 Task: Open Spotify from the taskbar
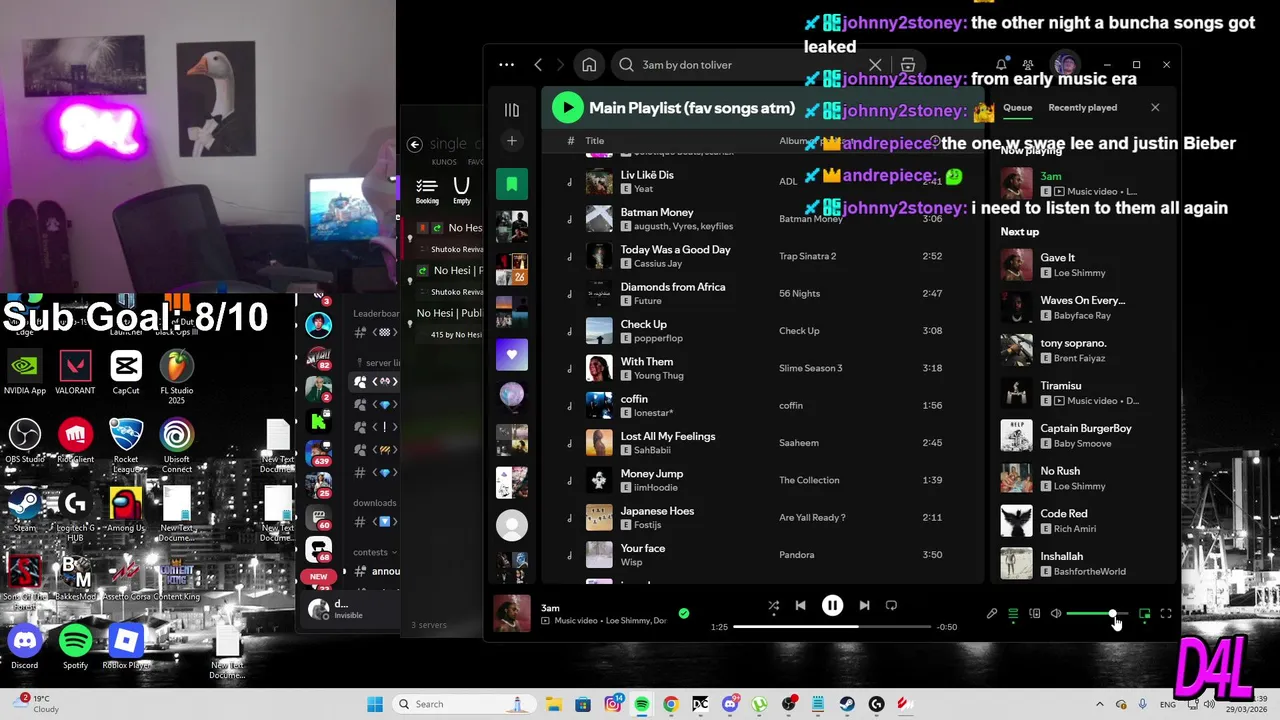tap(641, 704)
